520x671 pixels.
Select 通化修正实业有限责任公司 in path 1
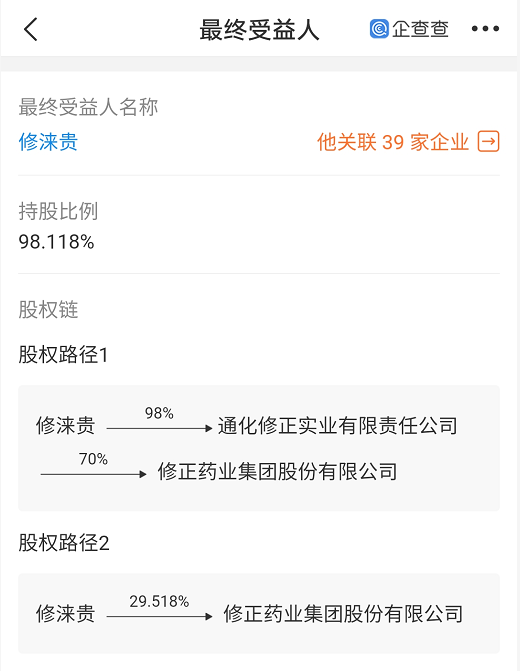(338, 426)
